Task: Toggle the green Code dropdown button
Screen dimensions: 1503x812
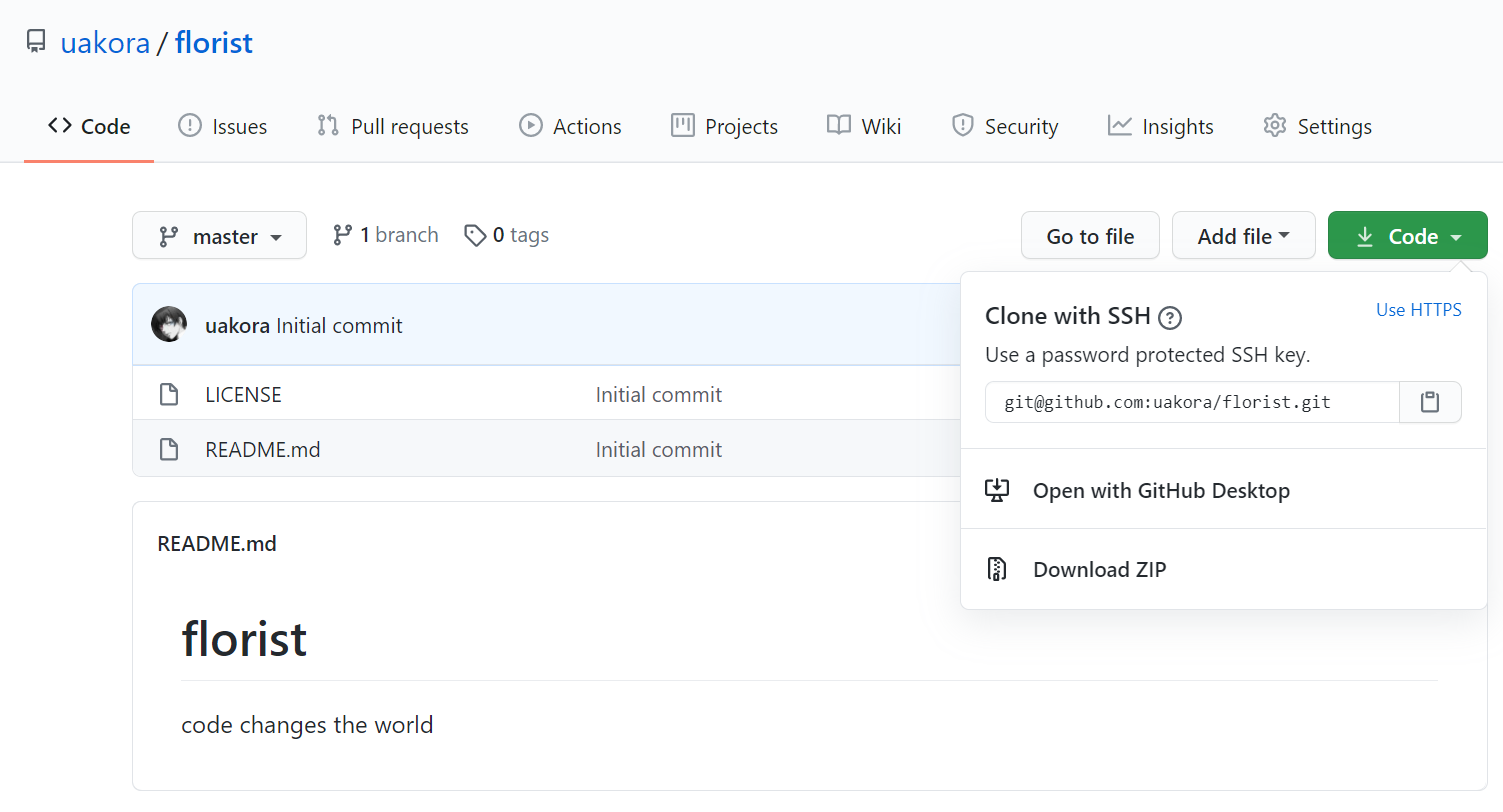Action: pyautogui.click(x=1408, y=236)
